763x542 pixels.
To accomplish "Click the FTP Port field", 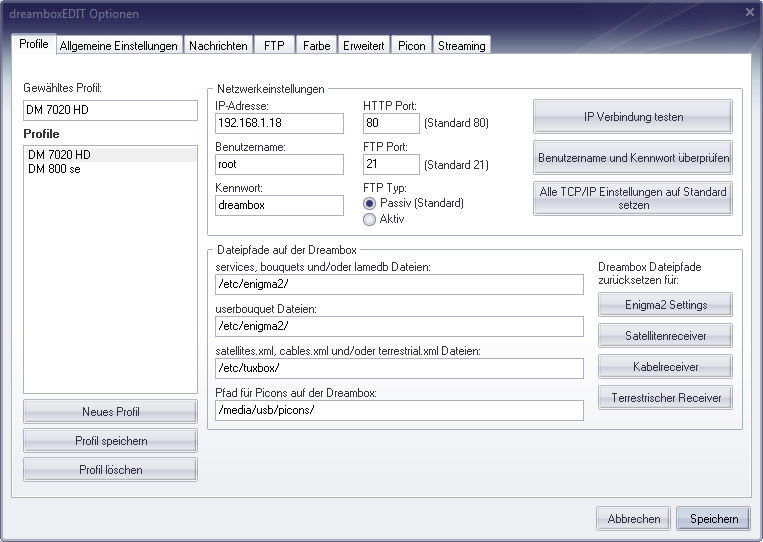I will (391, 164).
